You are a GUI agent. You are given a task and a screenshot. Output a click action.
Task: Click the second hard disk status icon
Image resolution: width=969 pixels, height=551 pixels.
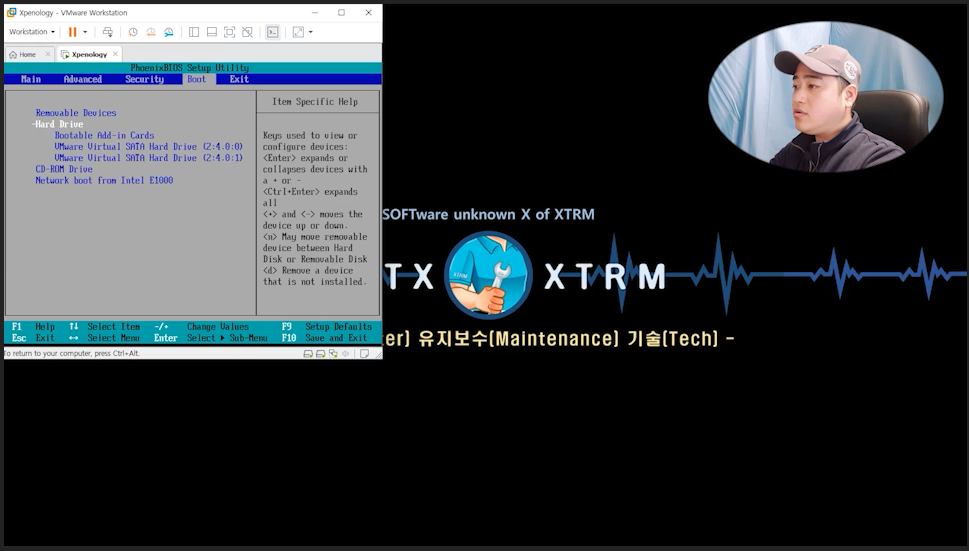pyautogui.click(x=320, y=354)
